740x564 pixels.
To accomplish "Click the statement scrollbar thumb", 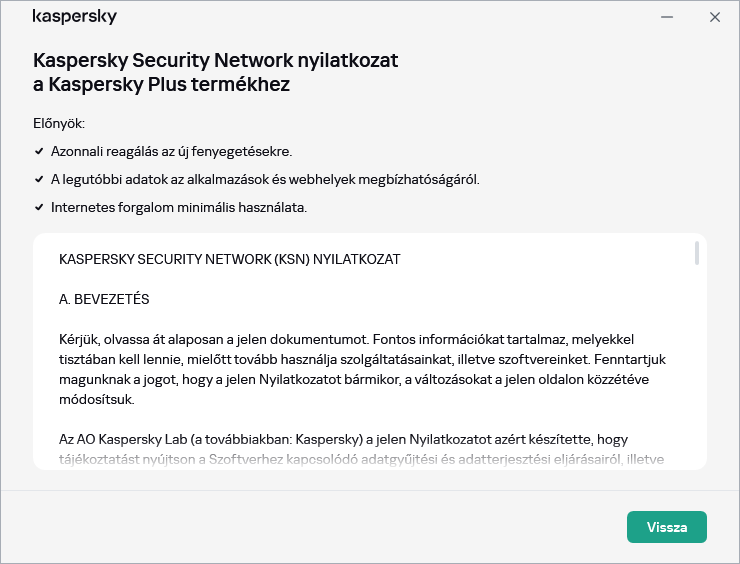I will [696, 253].
